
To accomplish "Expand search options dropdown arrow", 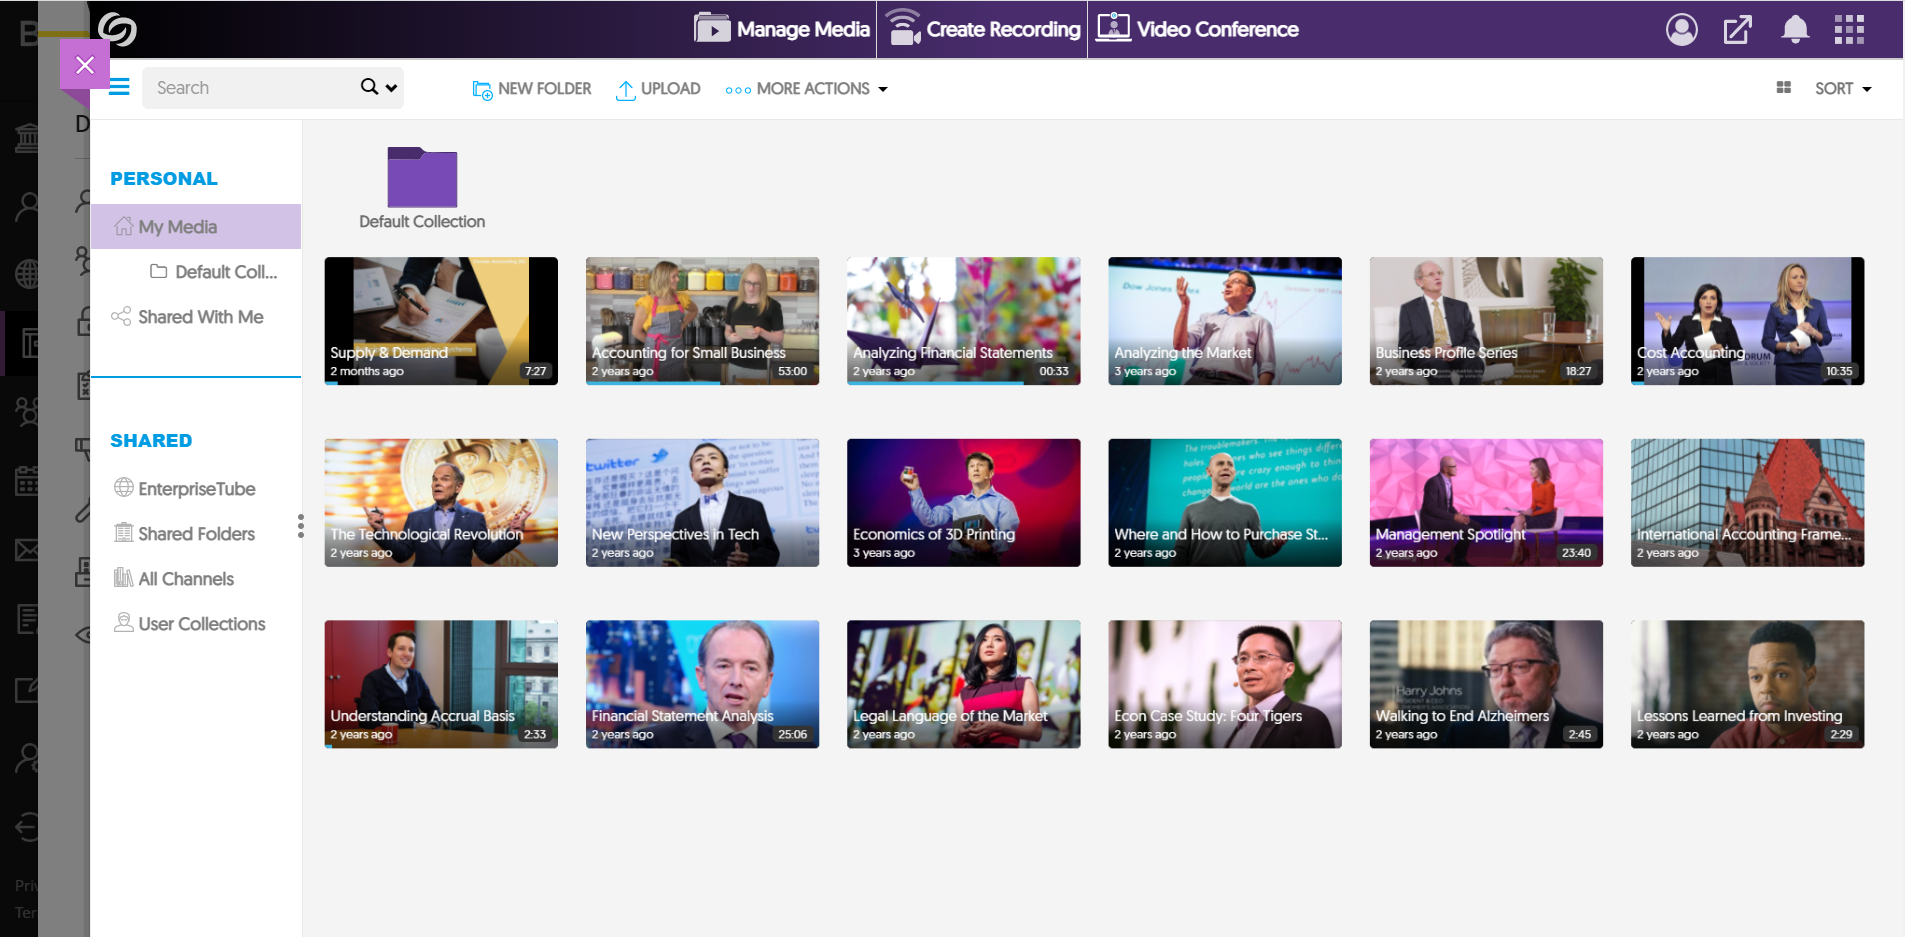I will tap(392, 88).
